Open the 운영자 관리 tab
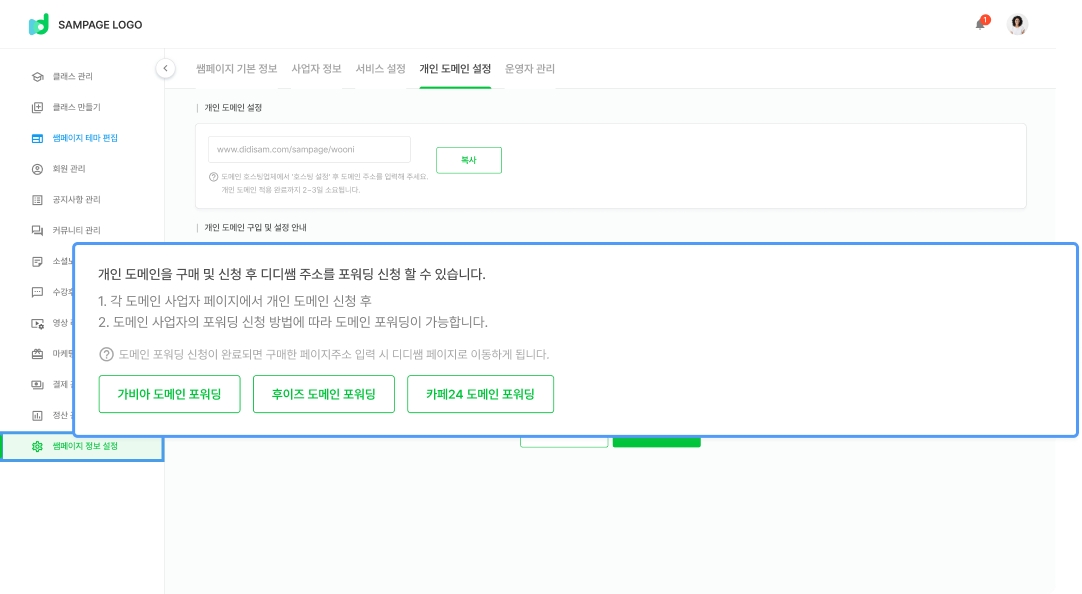 [530, 69]
